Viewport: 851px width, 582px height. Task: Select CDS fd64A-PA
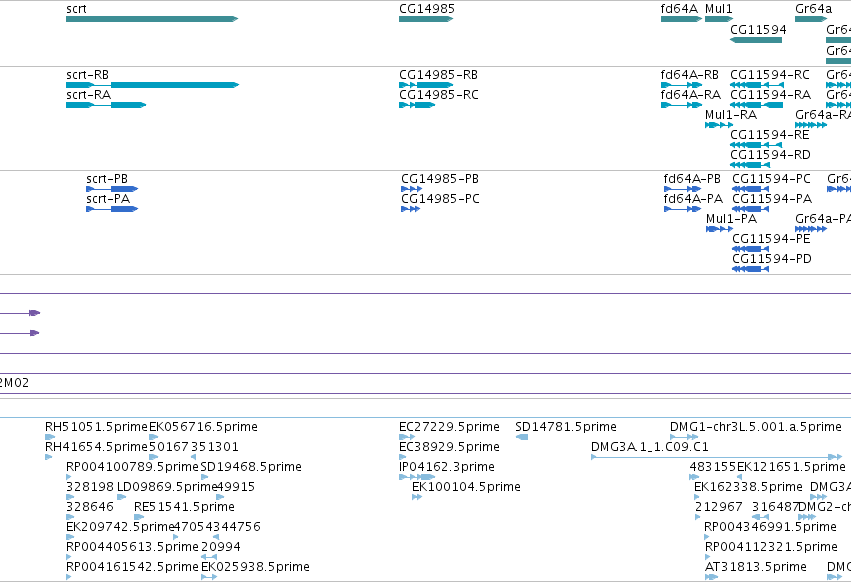coord(682,209)
